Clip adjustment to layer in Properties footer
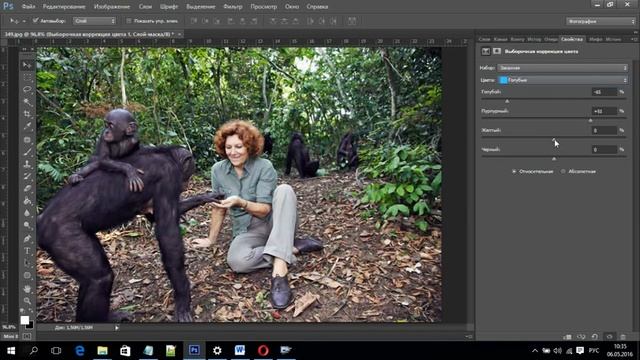Image resolution: width=640 pixels, height=360 pixels. tap(567, 337)
